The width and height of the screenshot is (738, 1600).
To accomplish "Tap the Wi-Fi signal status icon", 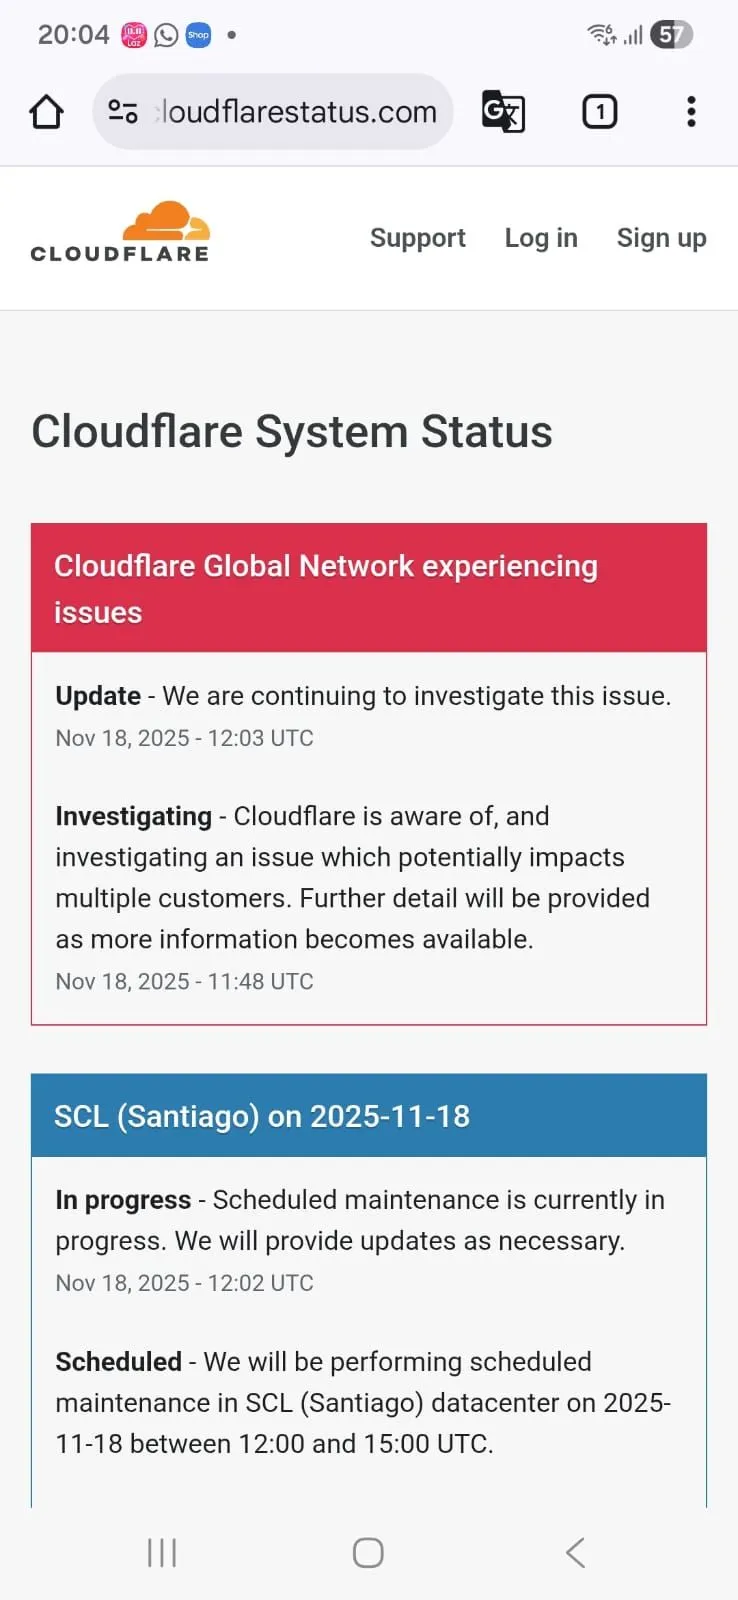I will [x=602, y=35].
